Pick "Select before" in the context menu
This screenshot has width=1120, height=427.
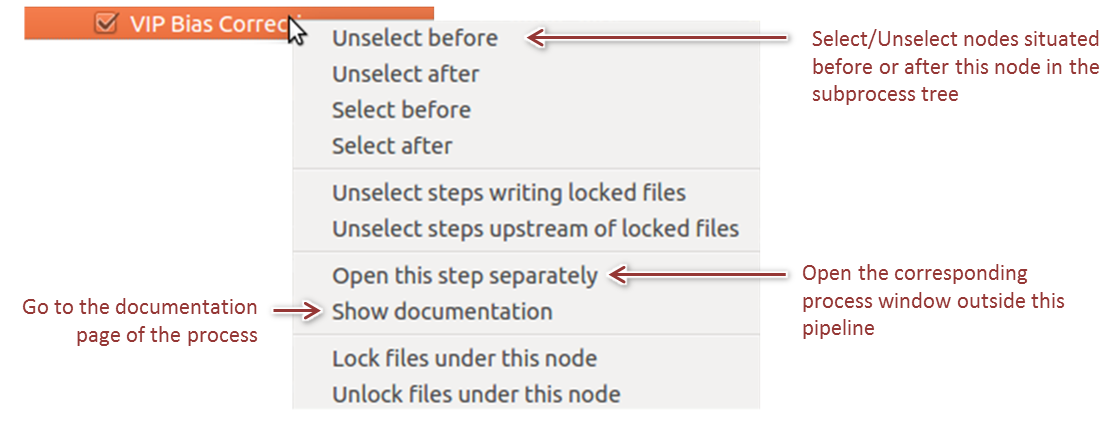tap(401, 110)
